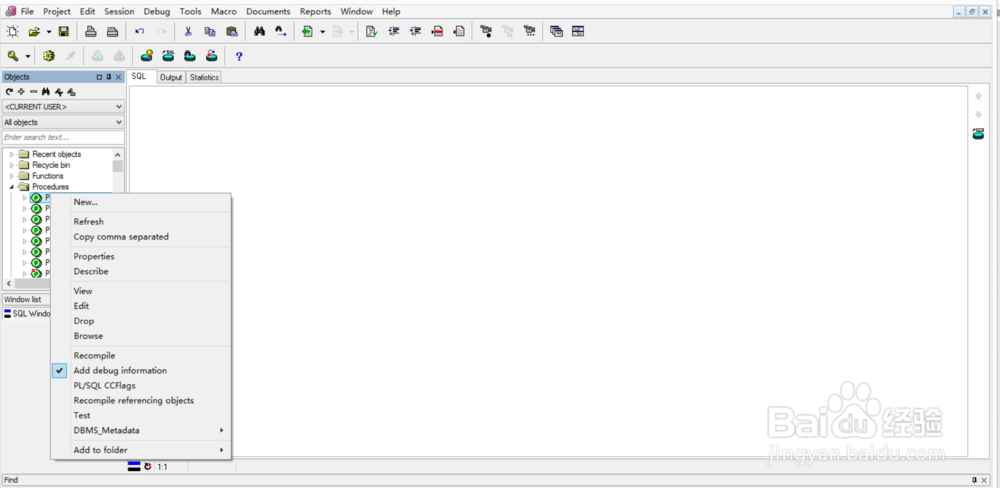Open the dropdown next to green back arrow
The height and width of the screenshot is (488, 1000).
[x=323, y=31]
